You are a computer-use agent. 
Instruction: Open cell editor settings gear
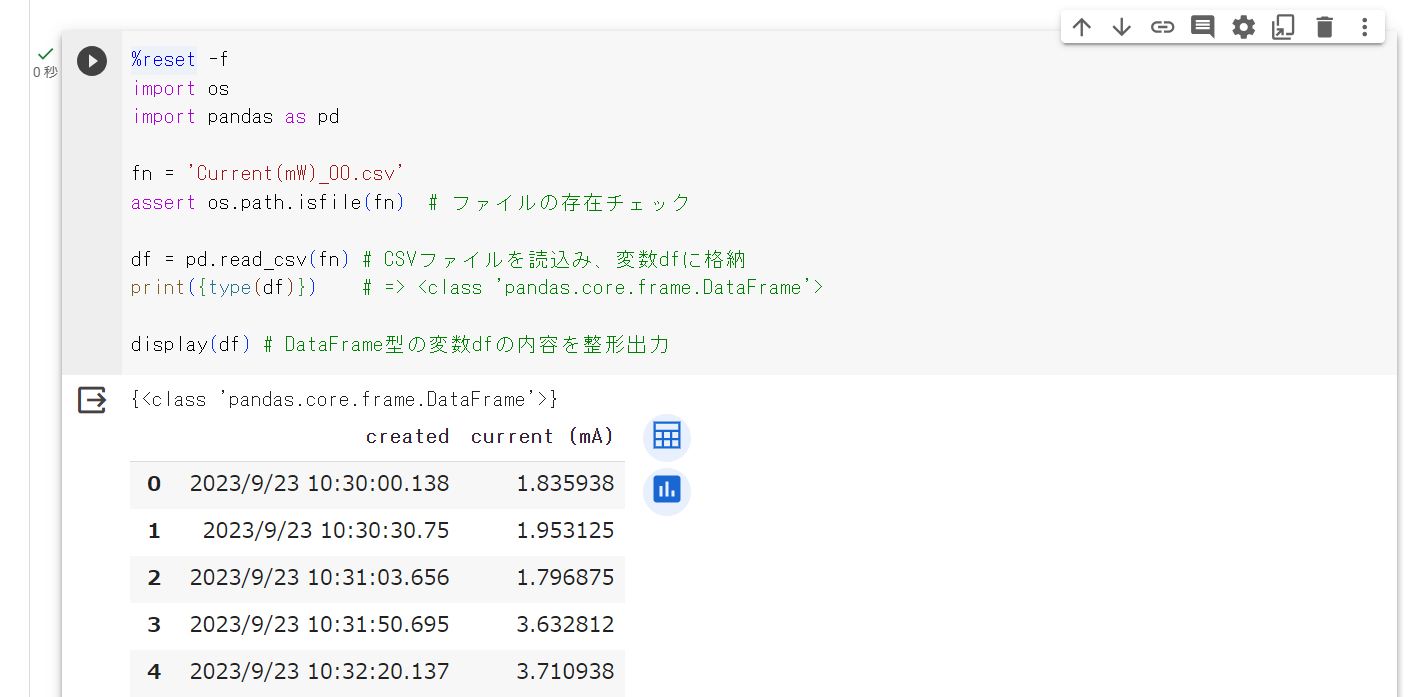(1243, 27)
